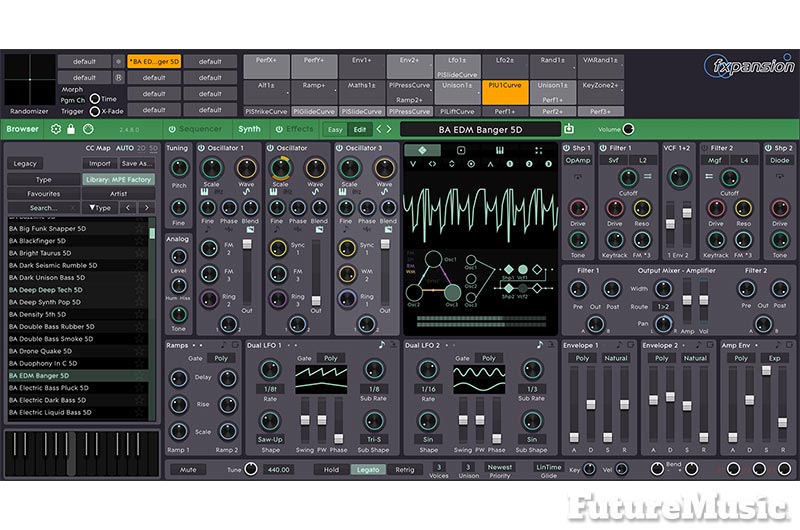This screenshot has width=800, height=530.
Task: Go to next preset with right arrow
Action: coord(389,129)
